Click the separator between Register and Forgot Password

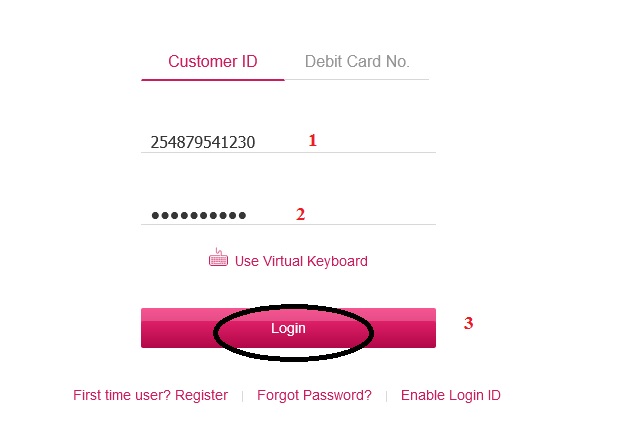point(242,396)
